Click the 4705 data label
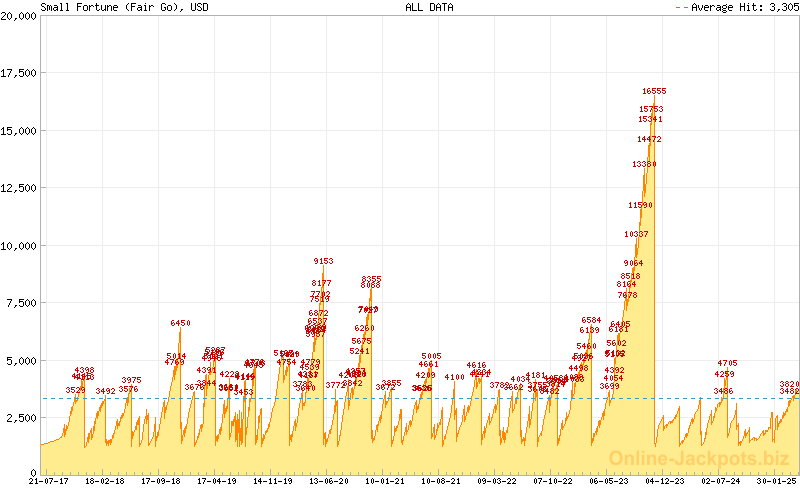This screenshot has width=800, height=490. pyautogui.click(x=727, y=363)
